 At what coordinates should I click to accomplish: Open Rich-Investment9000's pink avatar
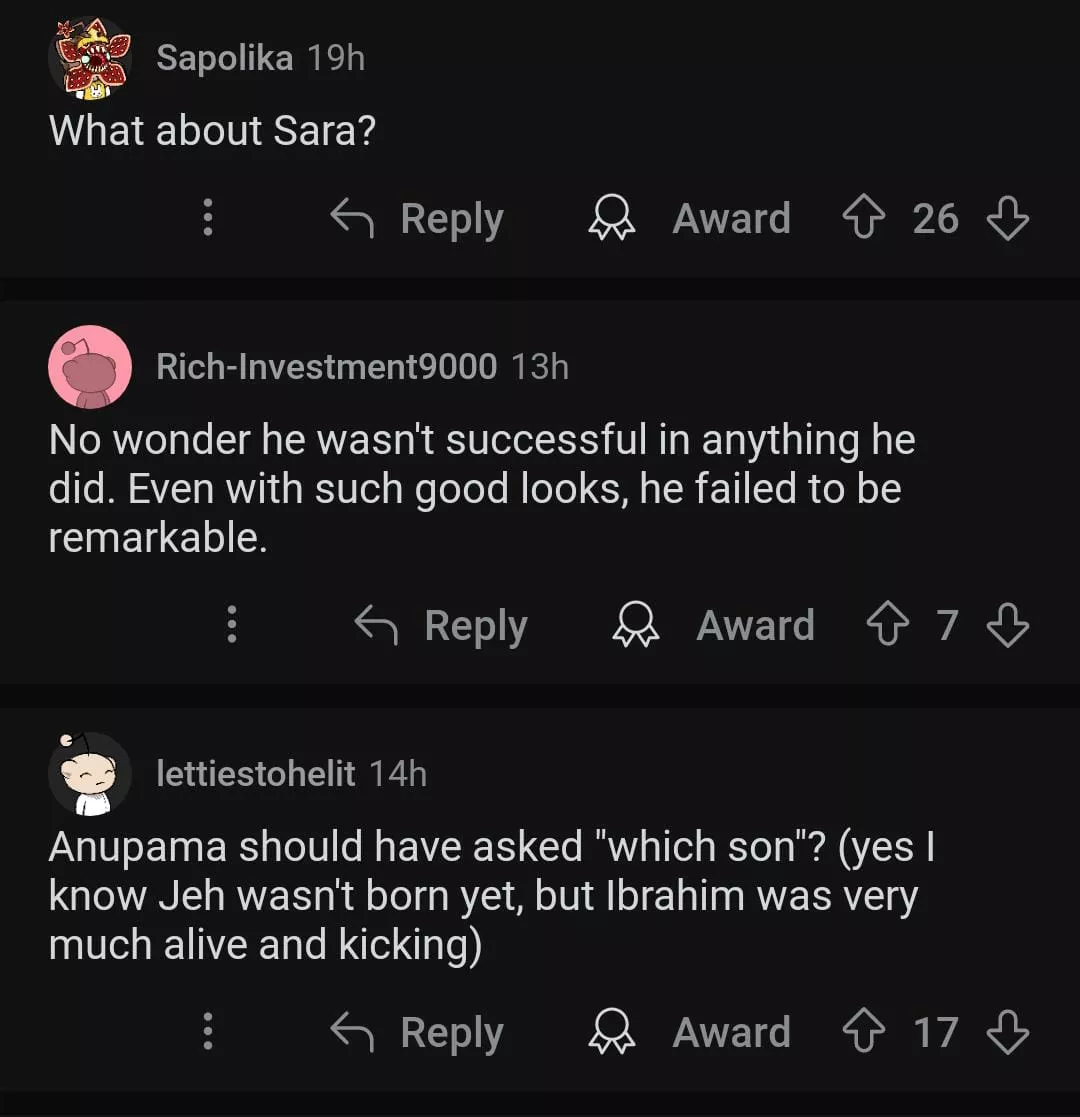tap(90, 366)
